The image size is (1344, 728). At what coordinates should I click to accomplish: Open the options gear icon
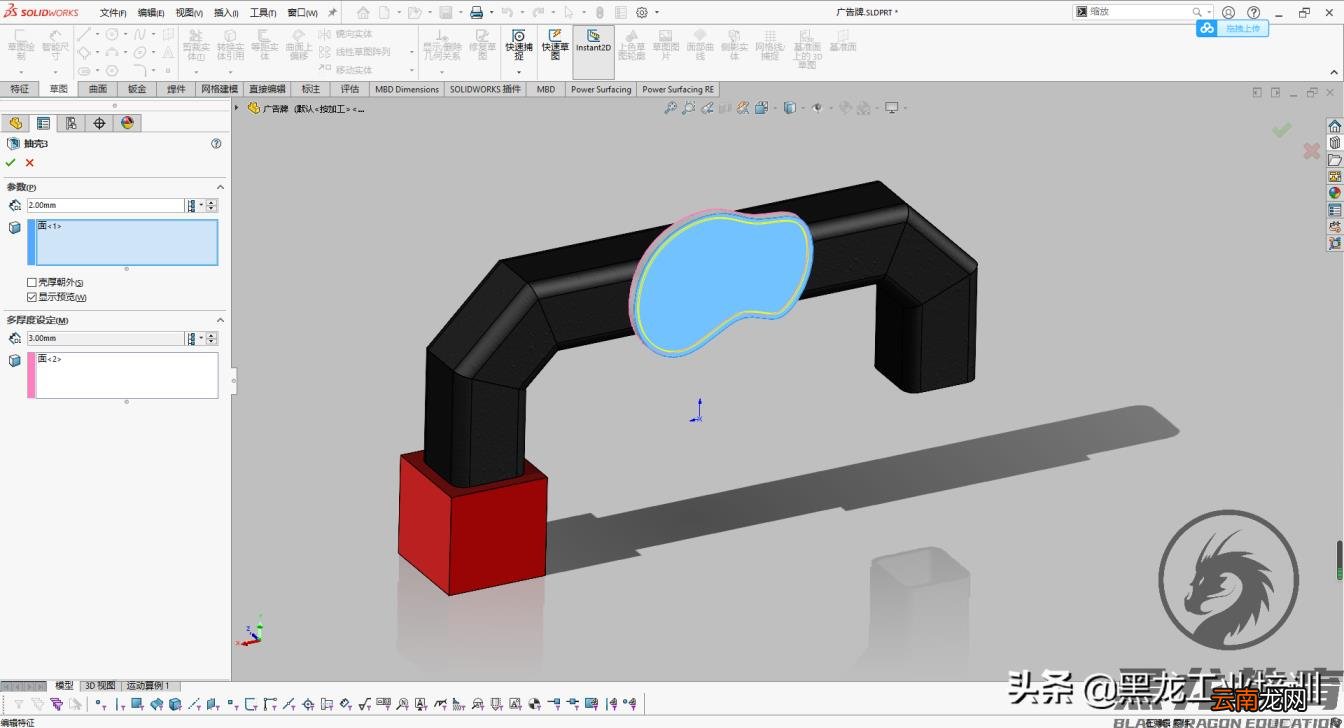[642, 13]
